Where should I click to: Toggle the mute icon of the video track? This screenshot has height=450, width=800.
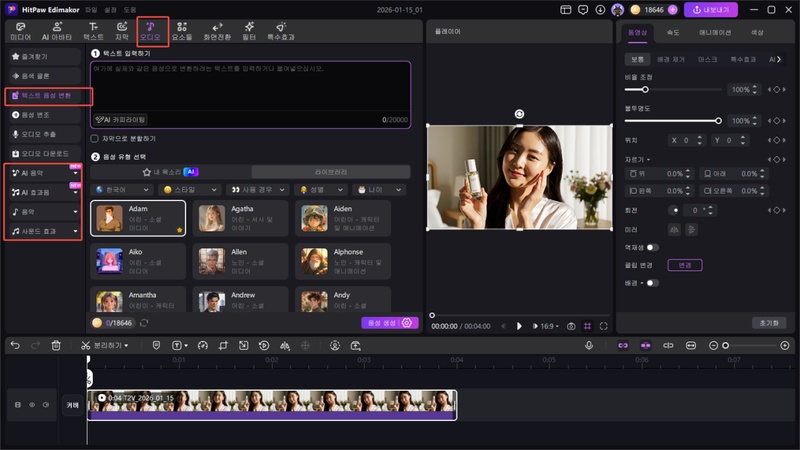[x=46, y=405]
